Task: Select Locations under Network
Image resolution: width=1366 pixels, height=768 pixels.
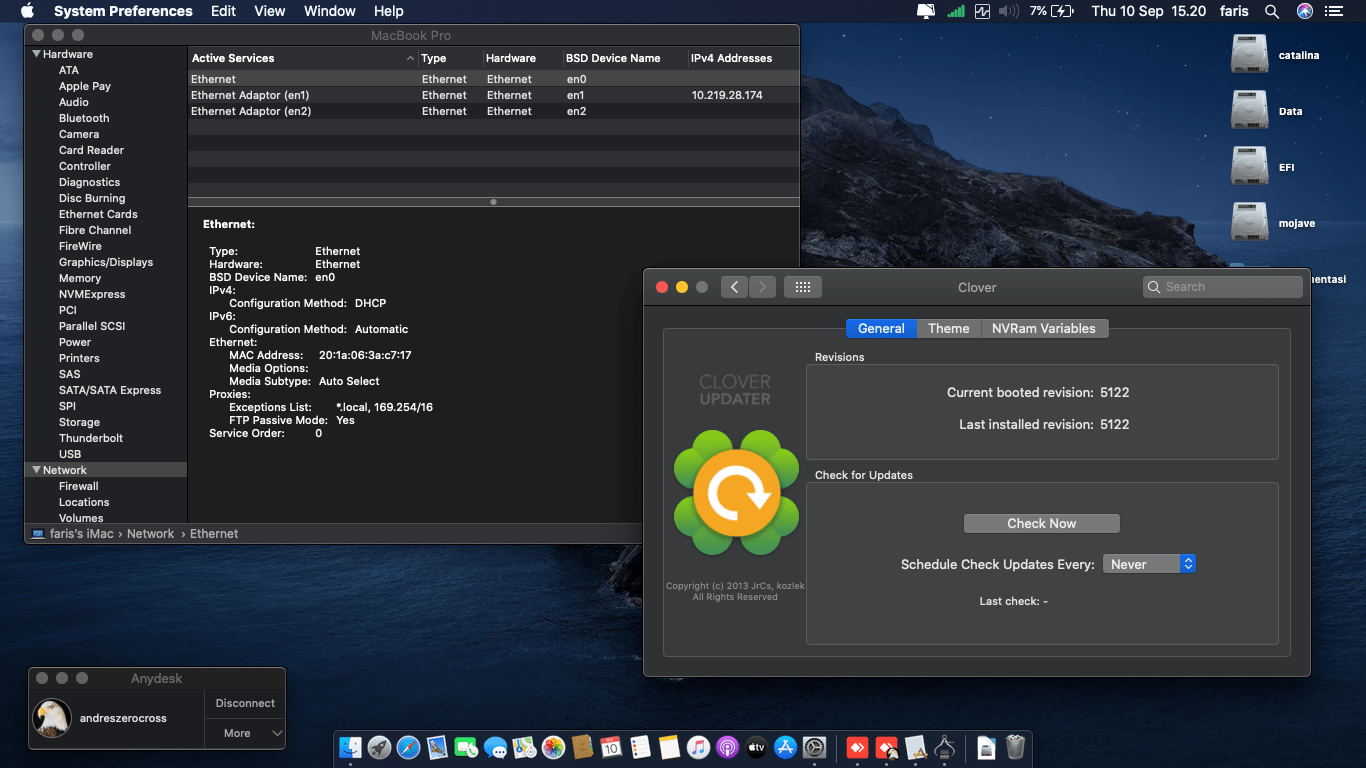Action: (x=84, y=502)
